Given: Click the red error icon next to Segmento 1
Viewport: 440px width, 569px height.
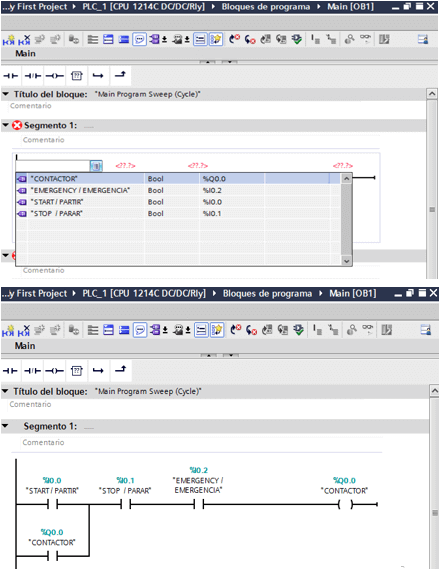Looking at the screenshot, I should [x=17, y=125].
